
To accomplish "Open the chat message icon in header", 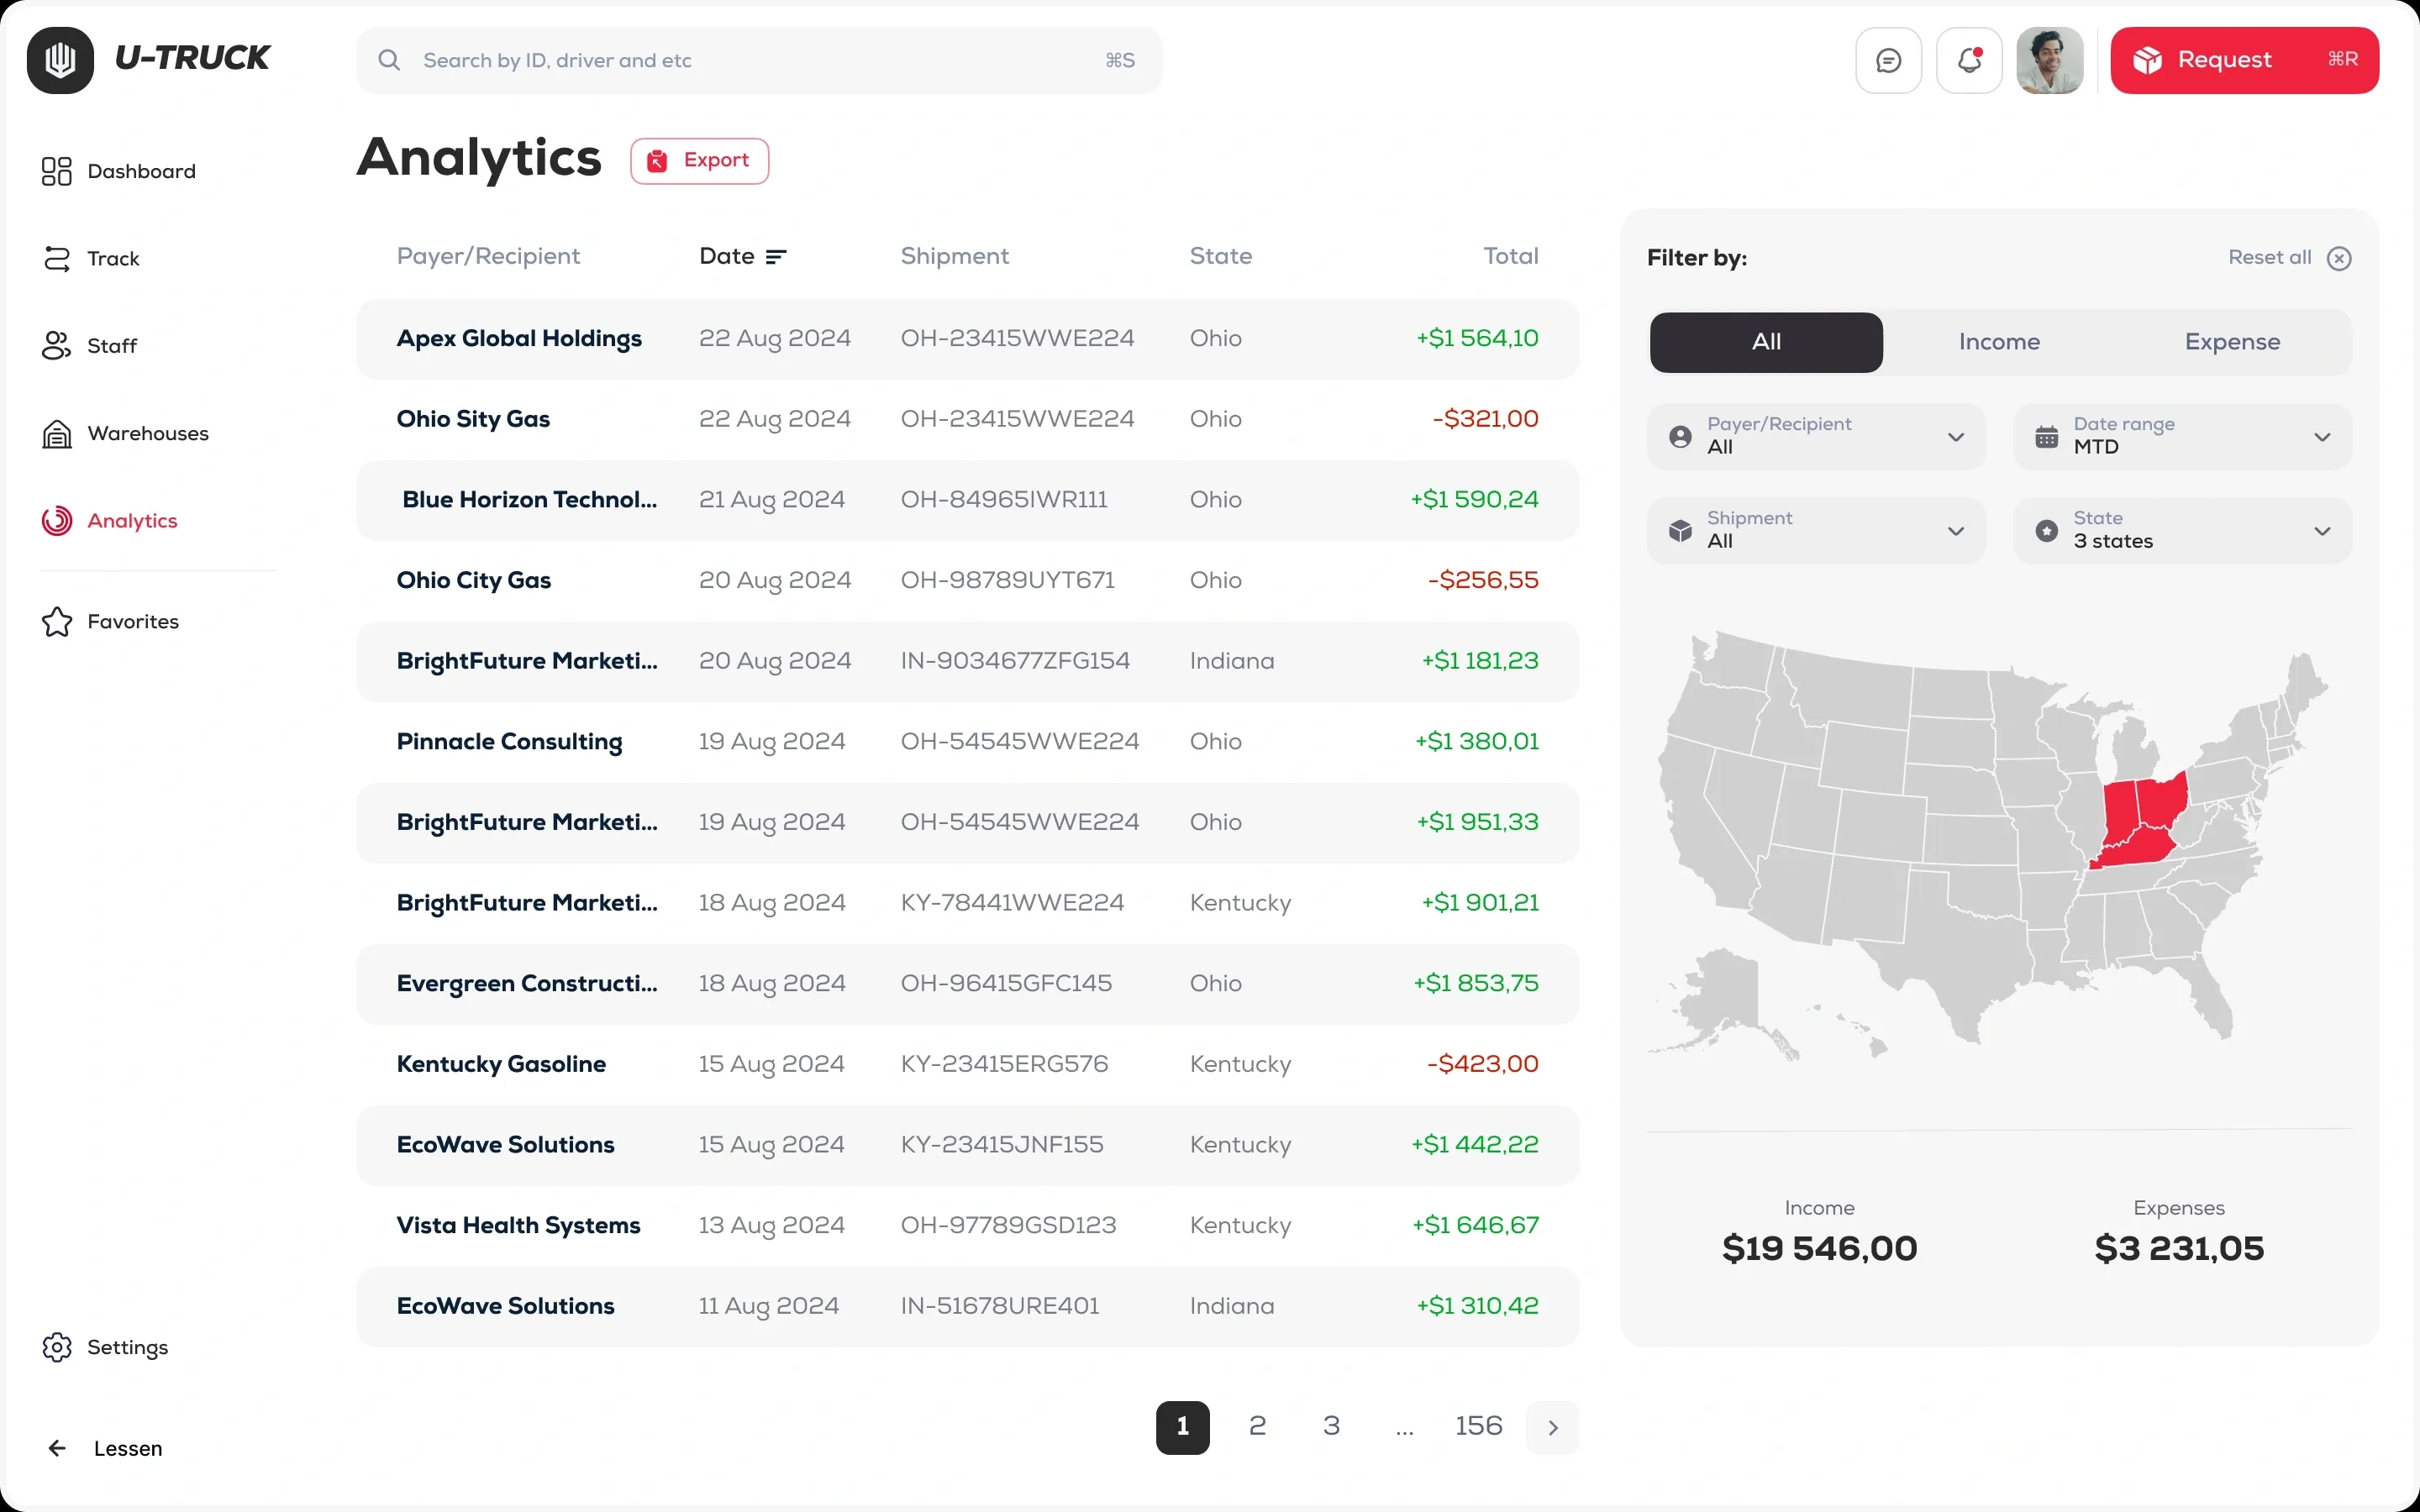I will pos(1888,60).
